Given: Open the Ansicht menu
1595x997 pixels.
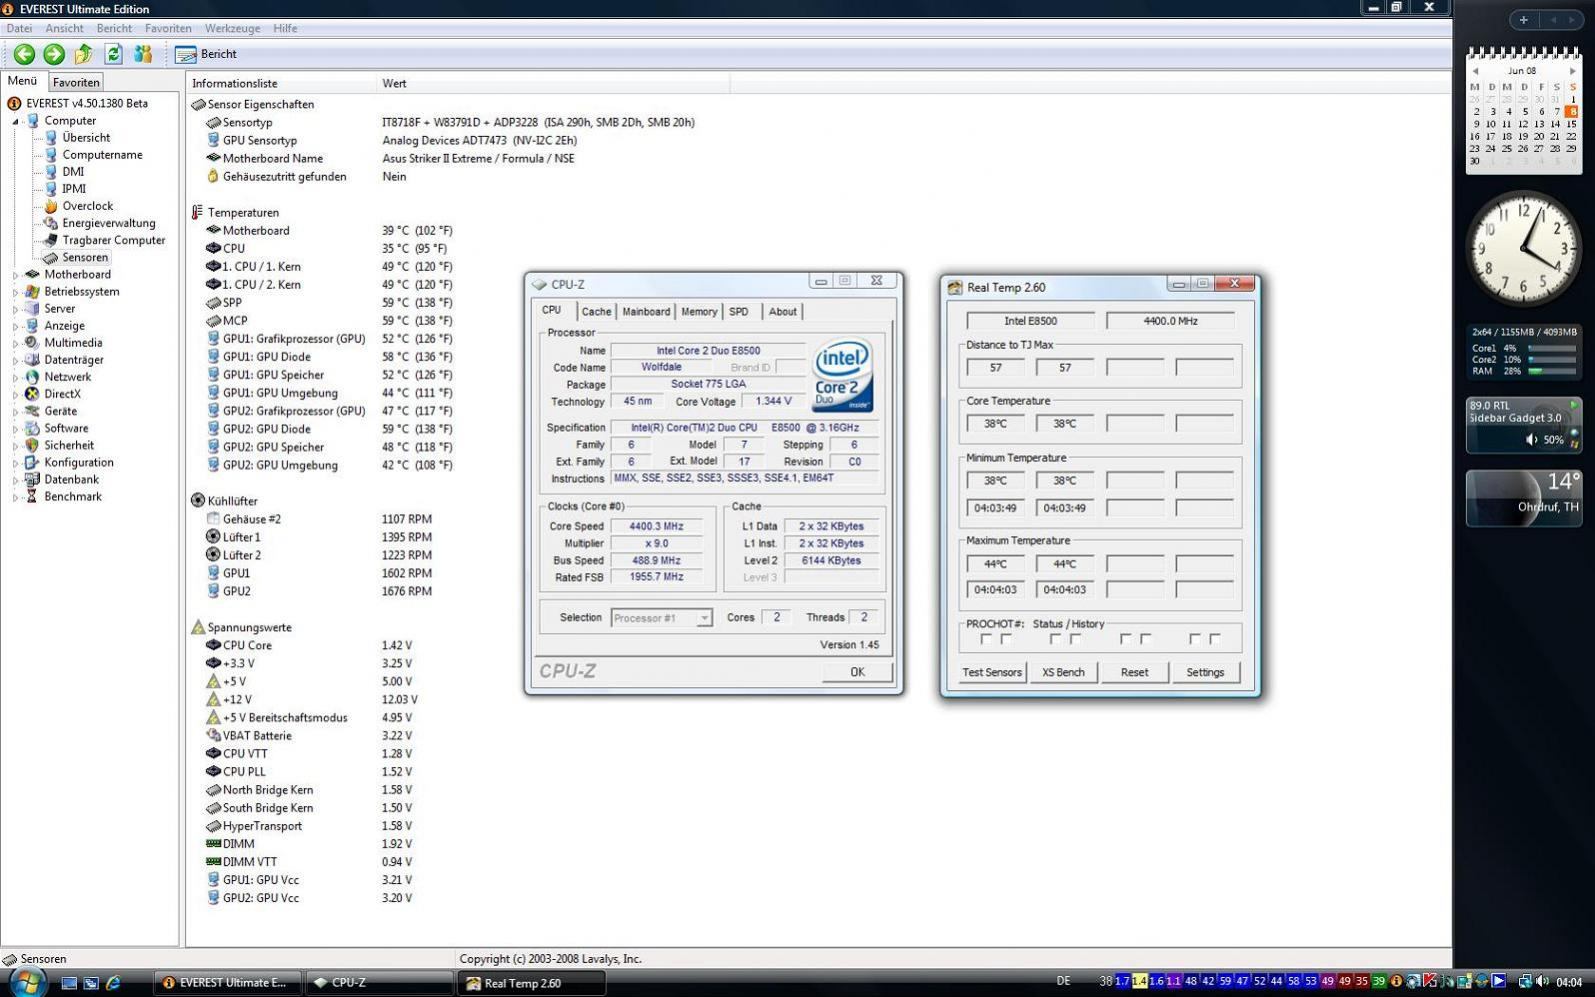Looking at the screenshot, I should pyautogui.click(x=64, y=28).
